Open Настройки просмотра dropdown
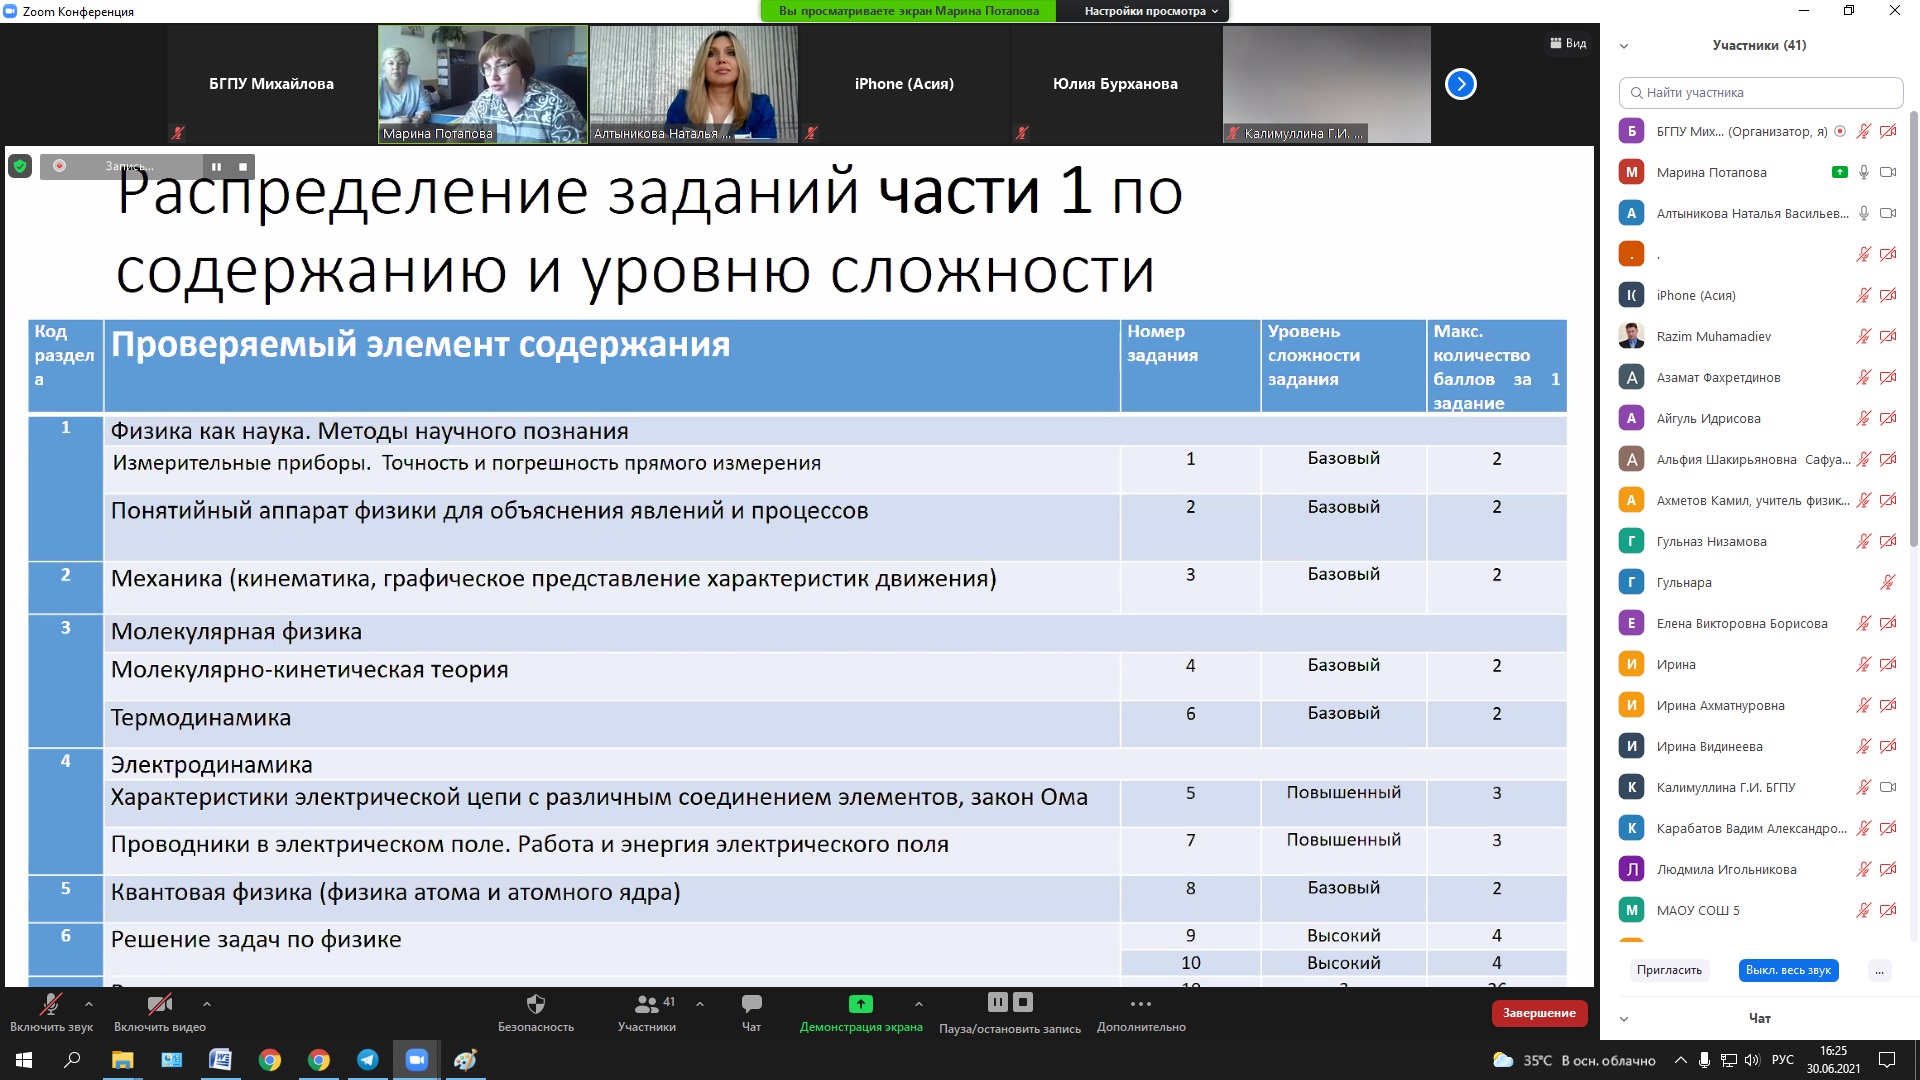 coord(1151,11)
